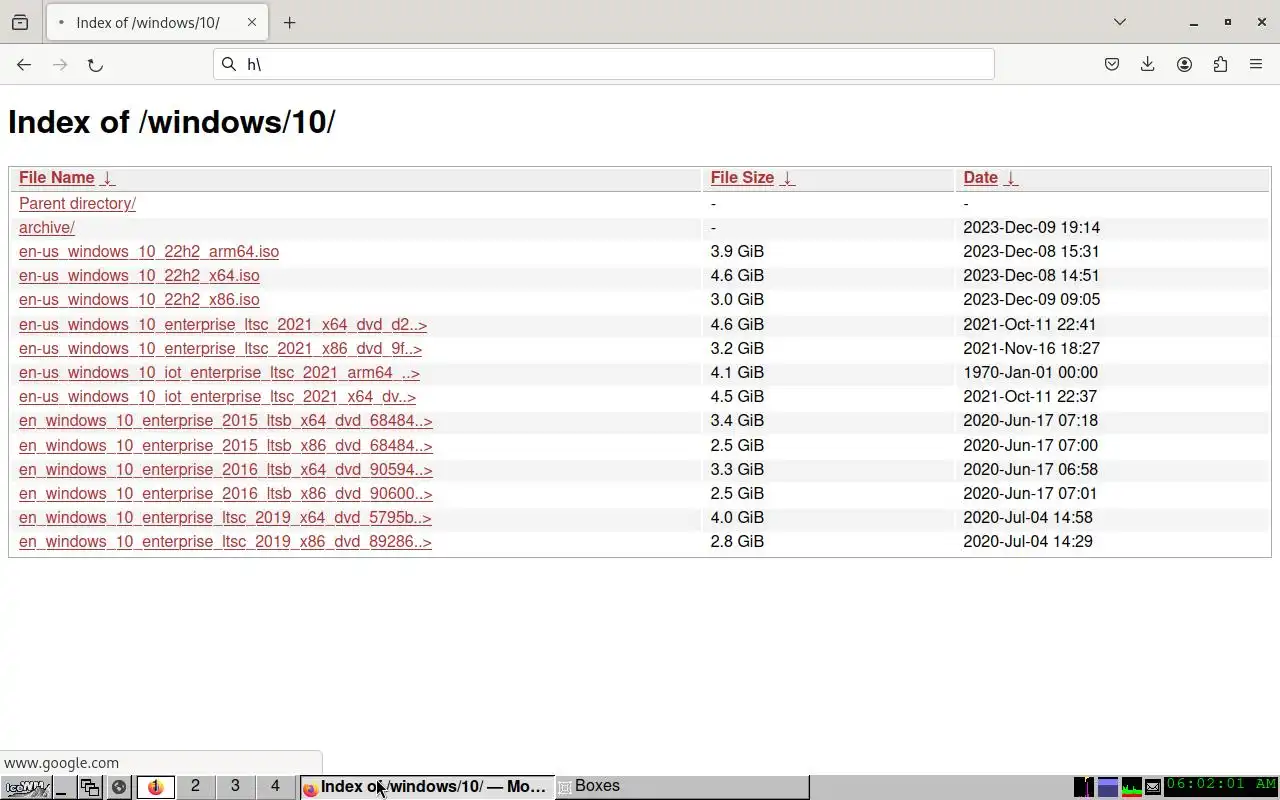The image size is (1280, 800).
Task: Download en-us_windows_10_22h2_arm64.iso
Action: [x=149, y=251]
